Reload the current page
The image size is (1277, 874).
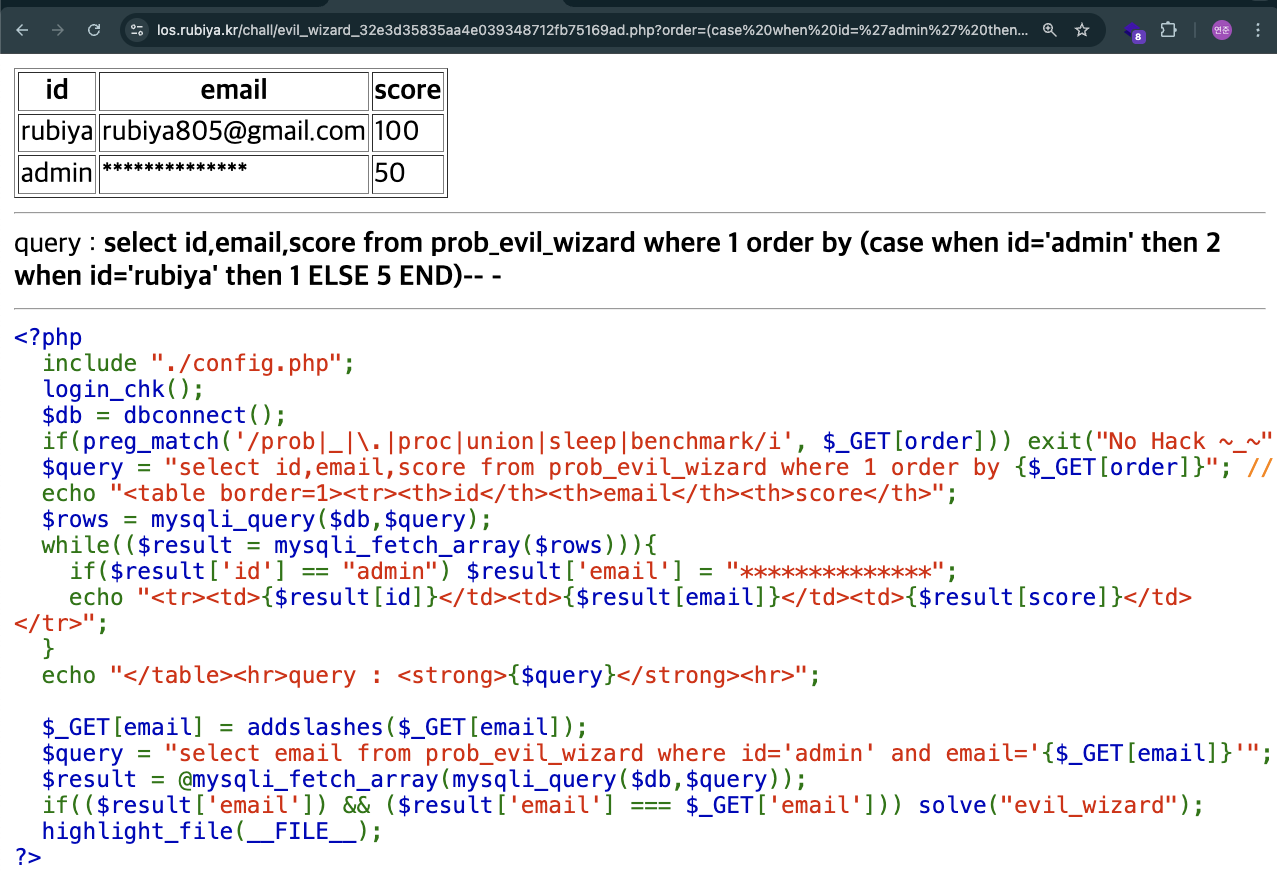[x=94, y=30]
